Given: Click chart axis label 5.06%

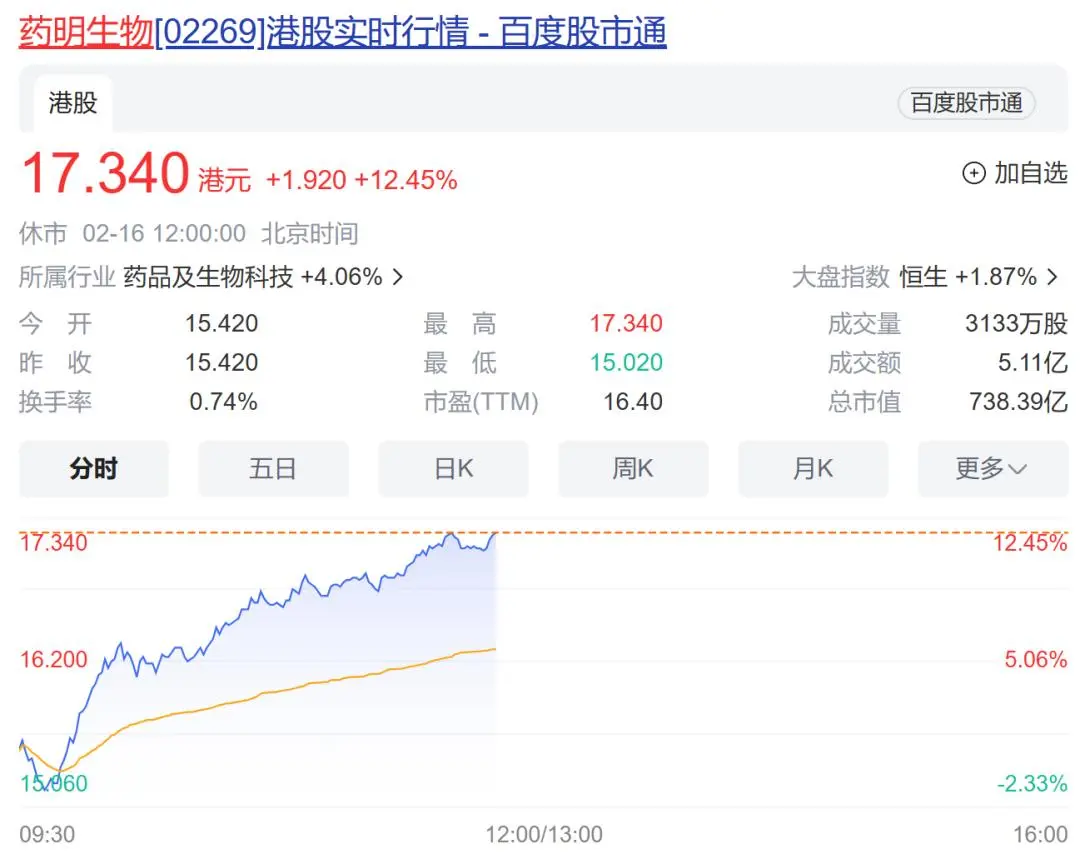Looking at the screenshot, I should coord(1035,659).
